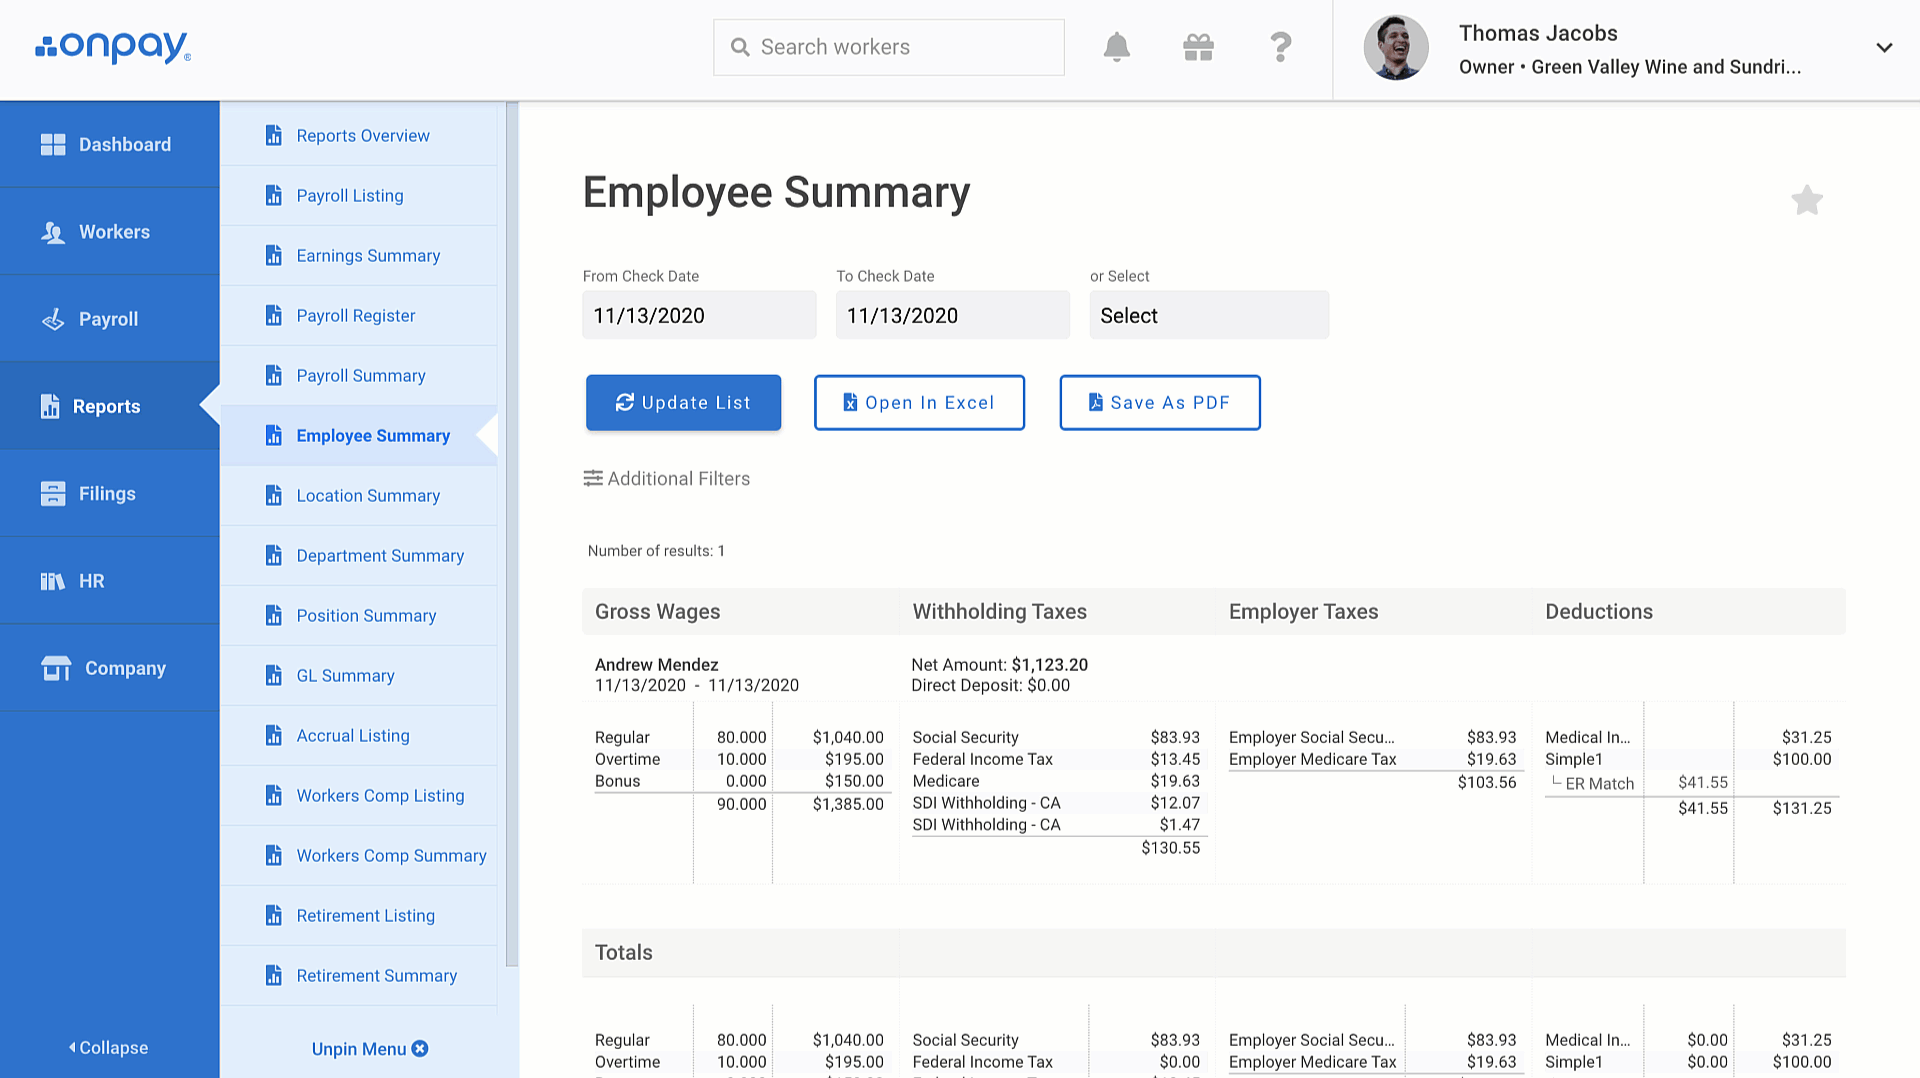
Task: Open Department Summary report
Action: click(x=358, y=555)
